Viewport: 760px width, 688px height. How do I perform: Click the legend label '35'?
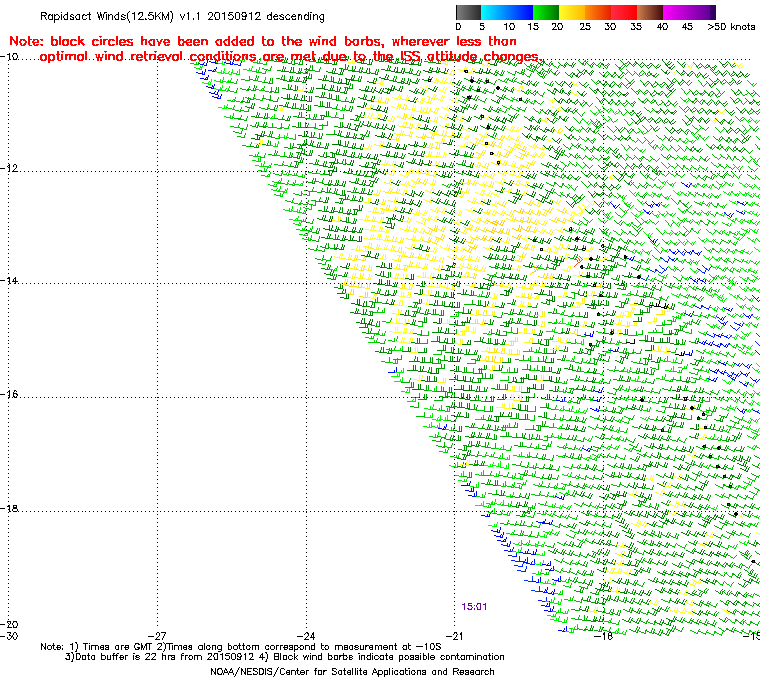coord(636,27)
